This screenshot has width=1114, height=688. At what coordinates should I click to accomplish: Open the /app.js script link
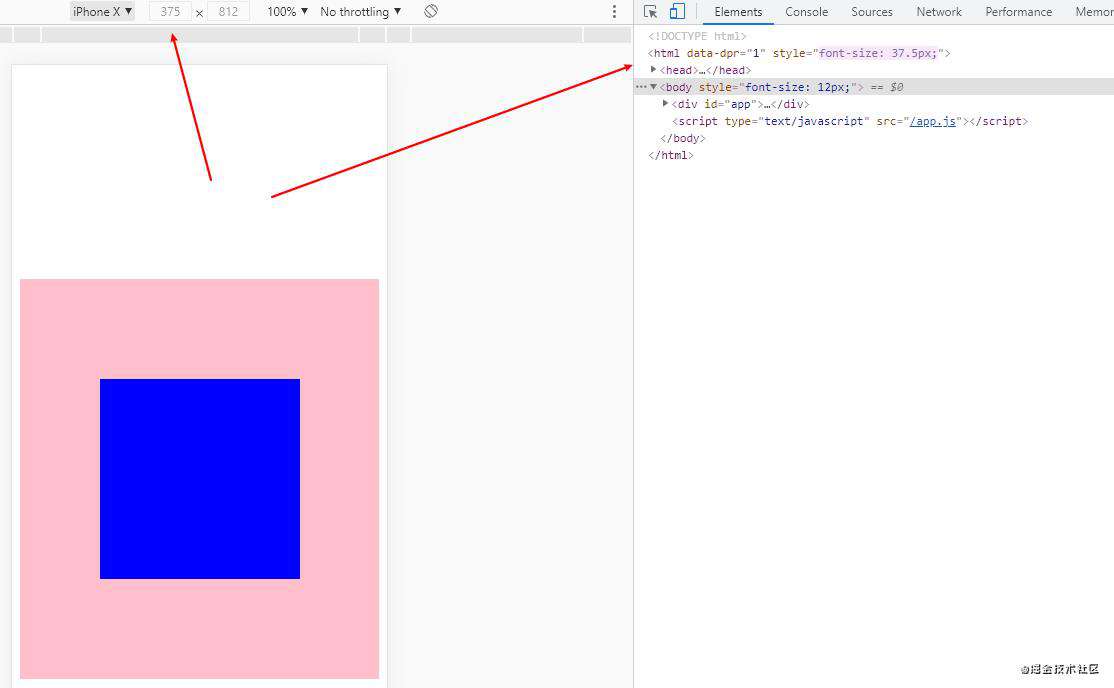coord(933,122)
